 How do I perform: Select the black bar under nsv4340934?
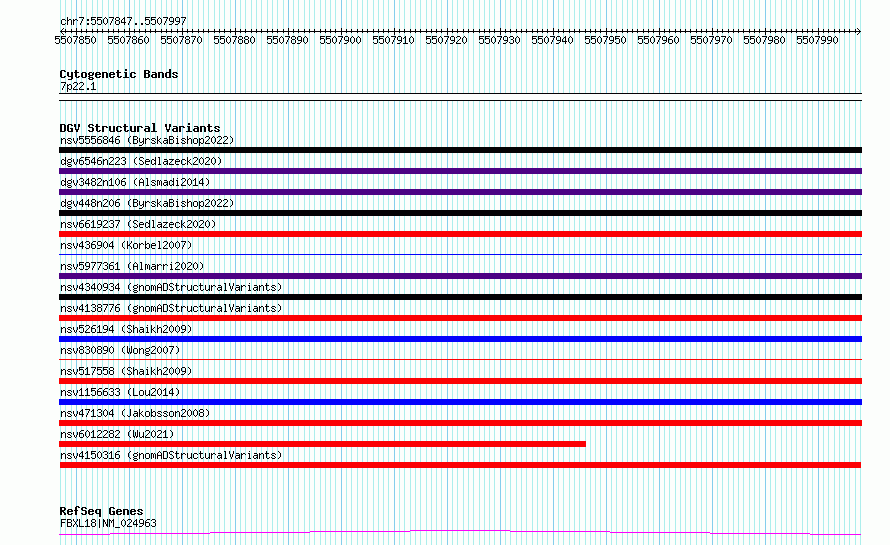[460, 297]
